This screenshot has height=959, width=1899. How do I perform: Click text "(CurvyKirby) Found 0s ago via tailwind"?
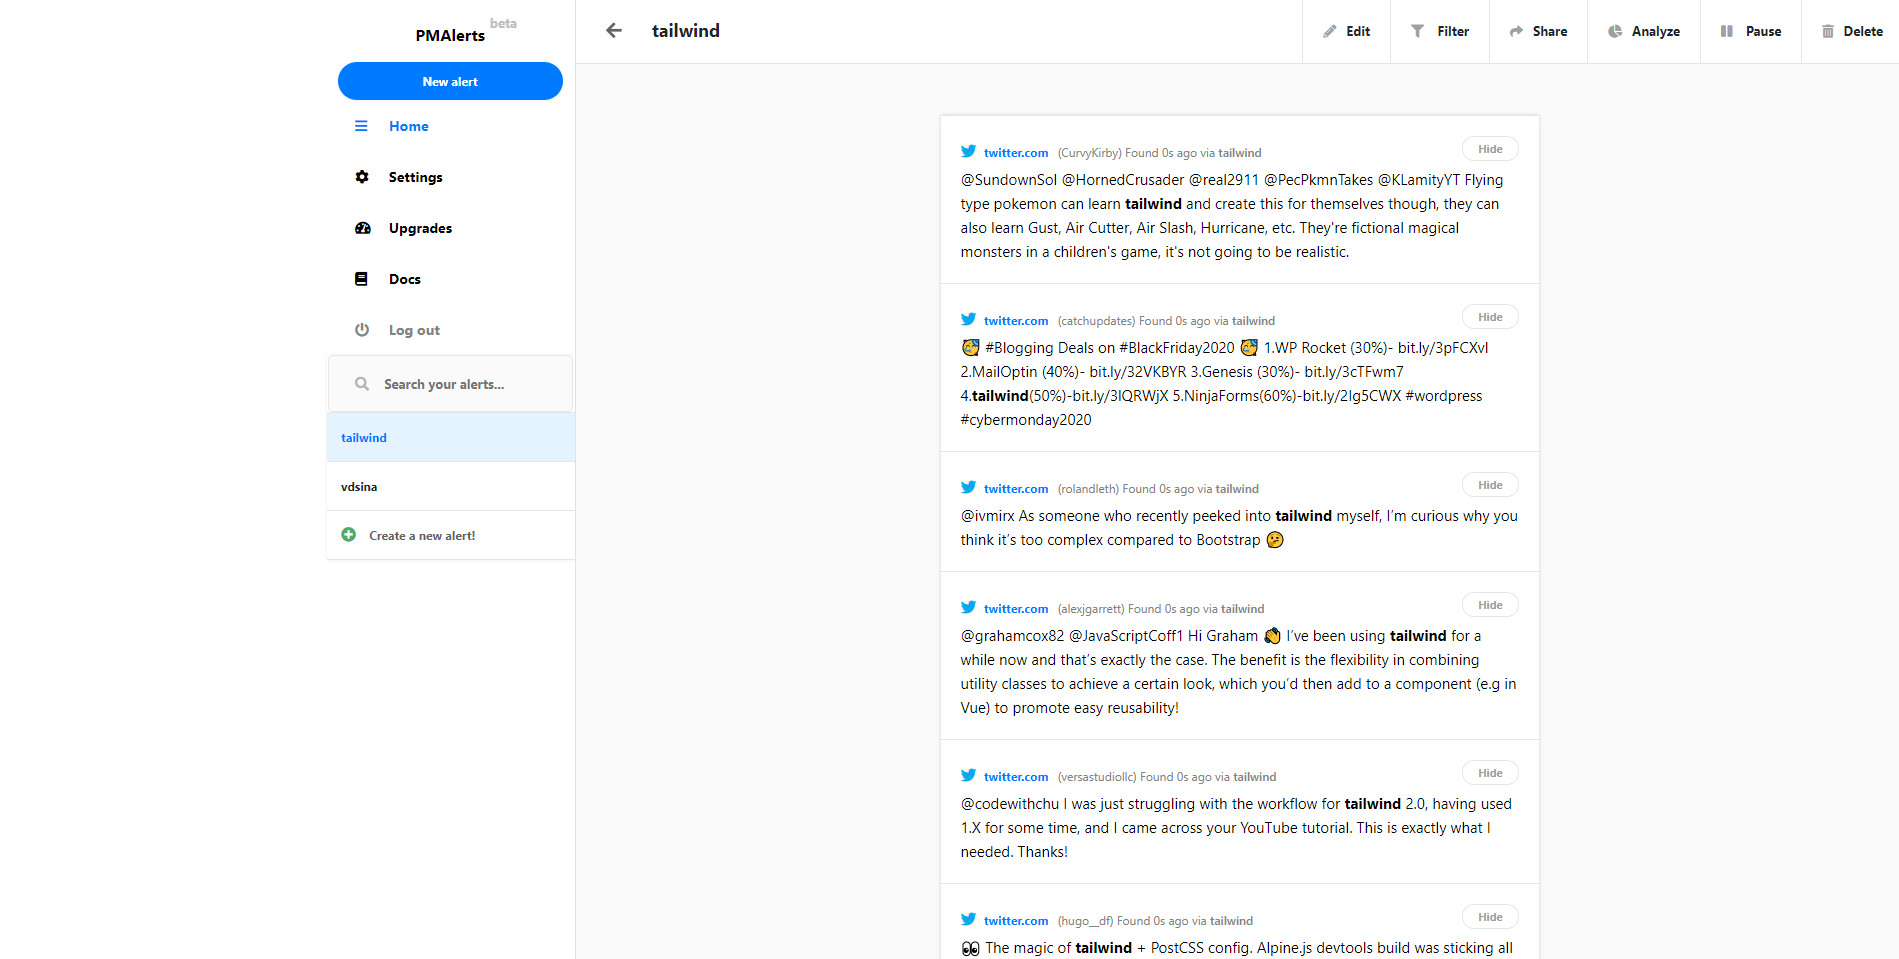point(1160,153)
